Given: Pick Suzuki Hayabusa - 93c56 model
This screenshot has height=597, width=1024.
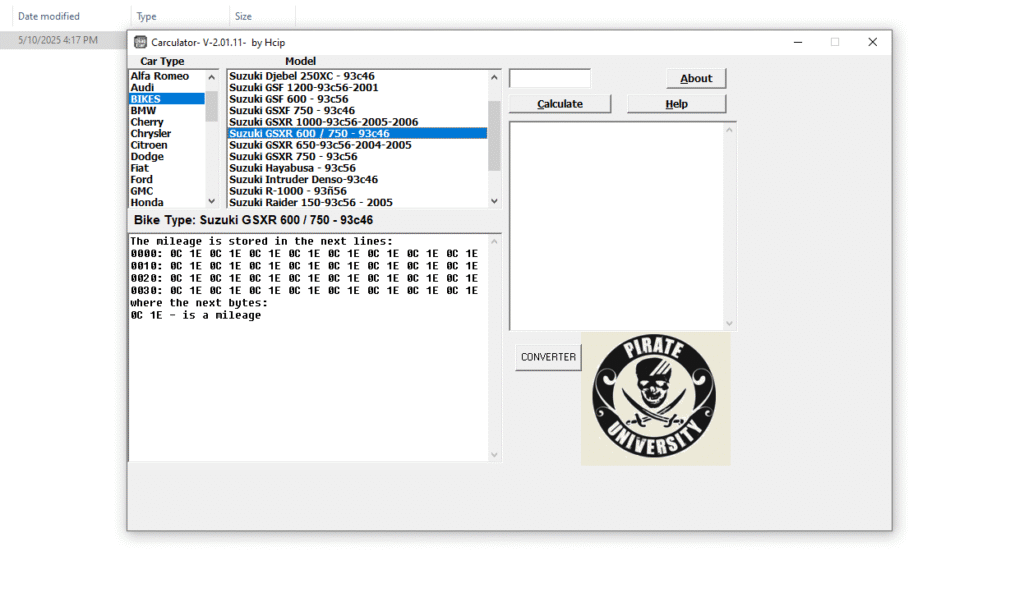Looking at the screenshot, I should pos(292,168).
